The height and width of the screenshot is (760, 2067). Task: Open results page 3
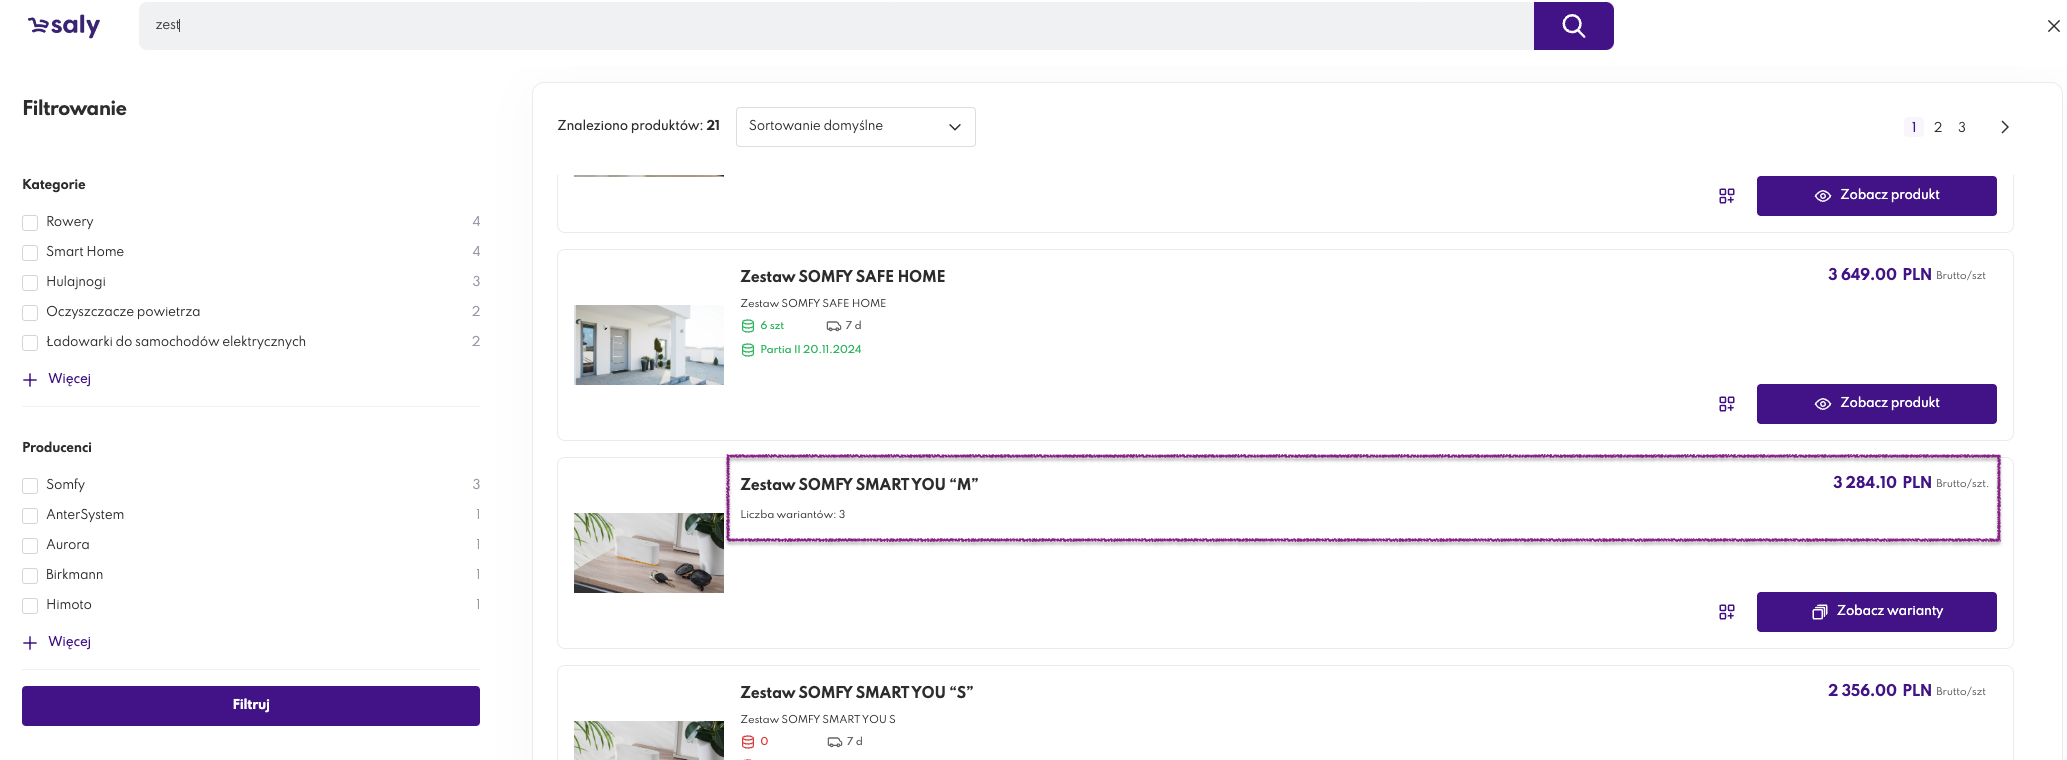point(1962,127)
